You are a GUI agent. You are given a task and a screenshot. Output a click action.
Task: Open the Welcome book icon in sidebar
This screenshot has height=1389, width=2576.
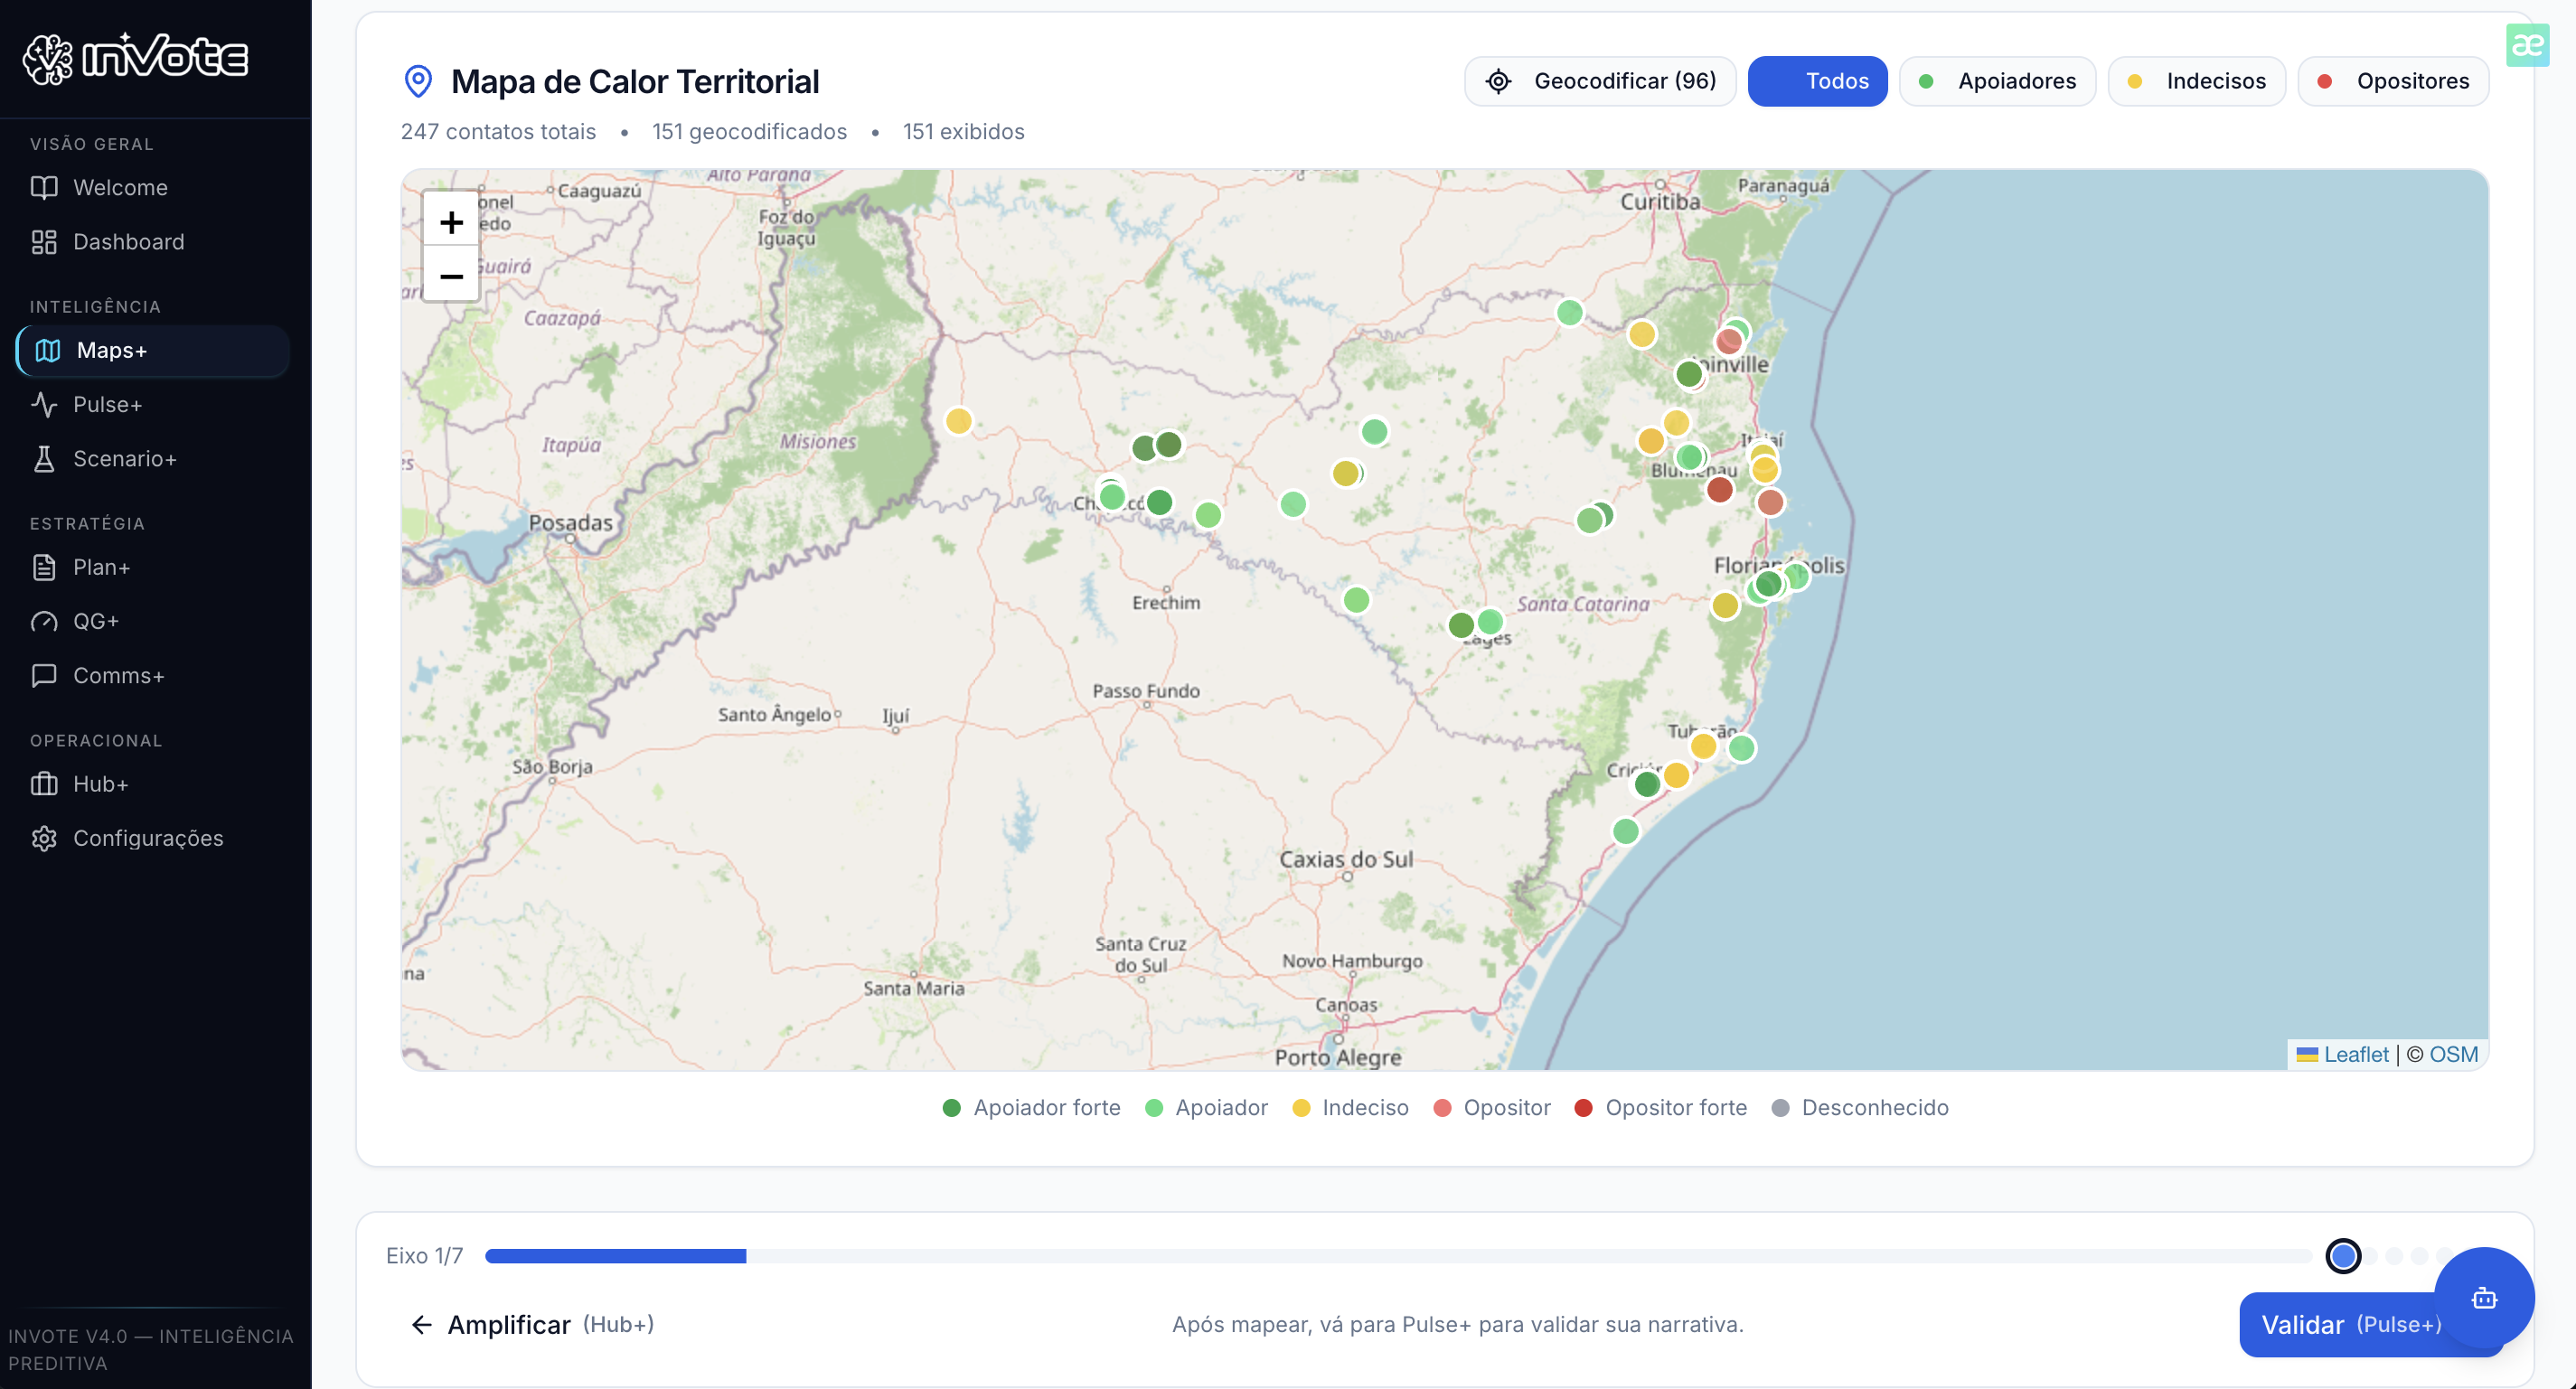pyautogui.click(x=44, y=187)
